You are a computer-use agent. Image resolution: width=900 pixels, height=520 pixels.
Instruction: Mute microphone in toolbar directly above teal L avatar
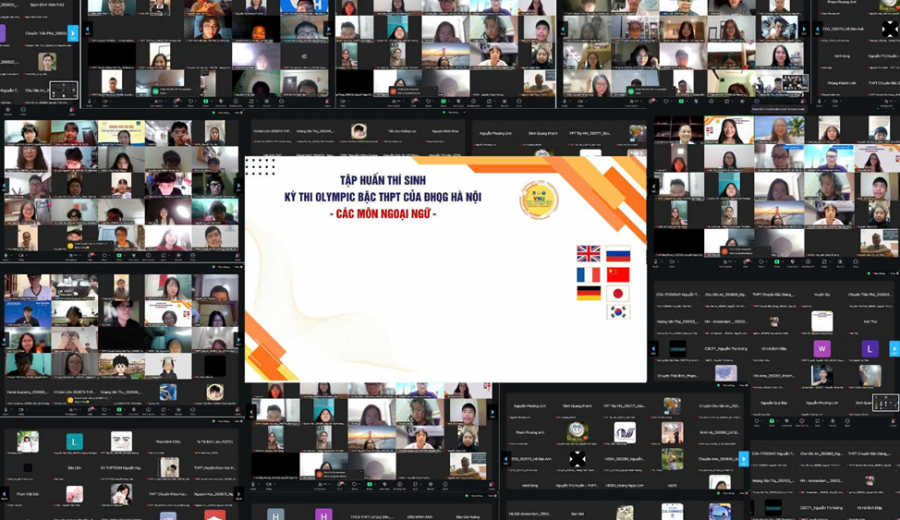[7, 410]
